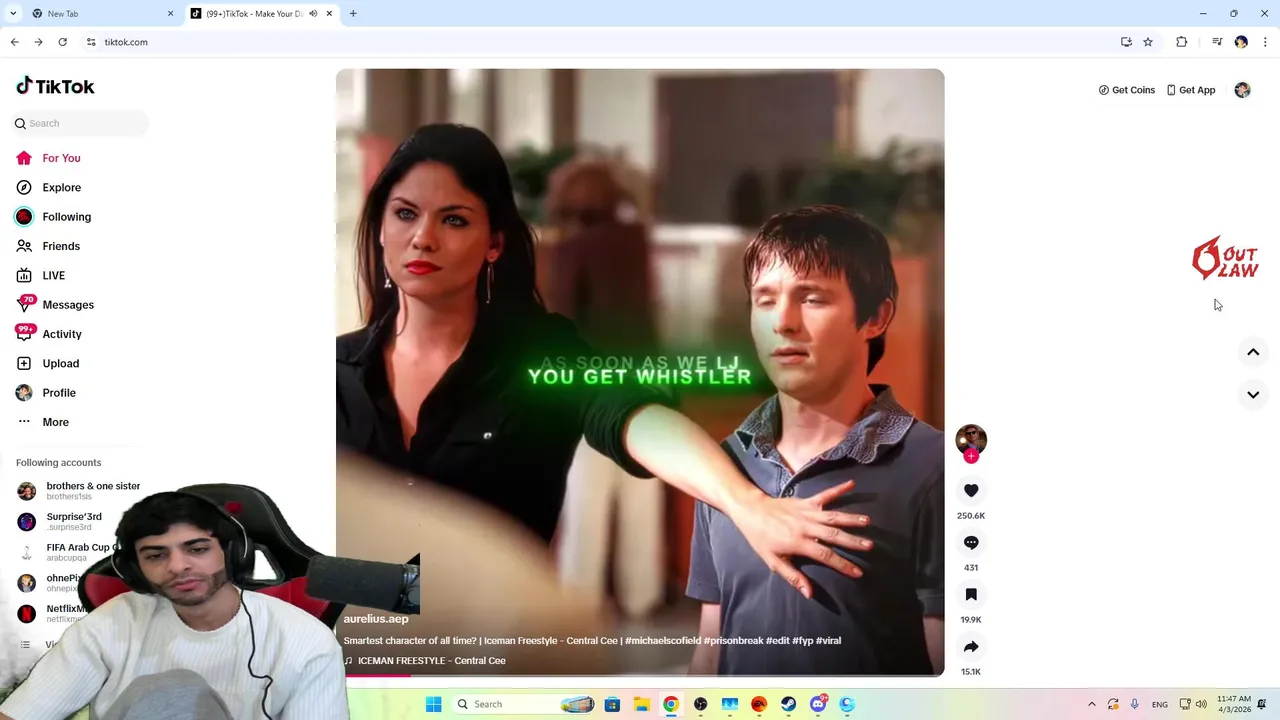Open the Following feed
The height and width of the screenshot is (720, 1280).
tap(53, 217)
